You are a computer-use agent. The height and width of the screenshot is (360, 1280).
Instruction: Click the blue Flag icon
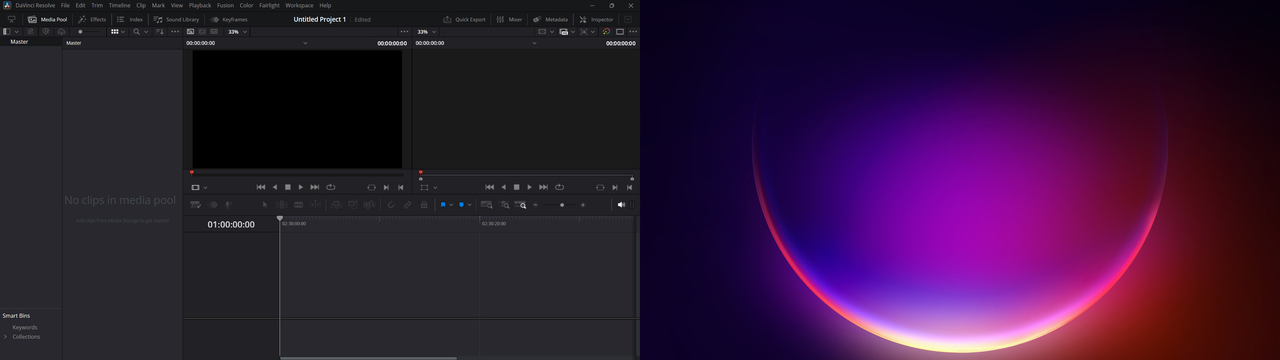(443, 204)
